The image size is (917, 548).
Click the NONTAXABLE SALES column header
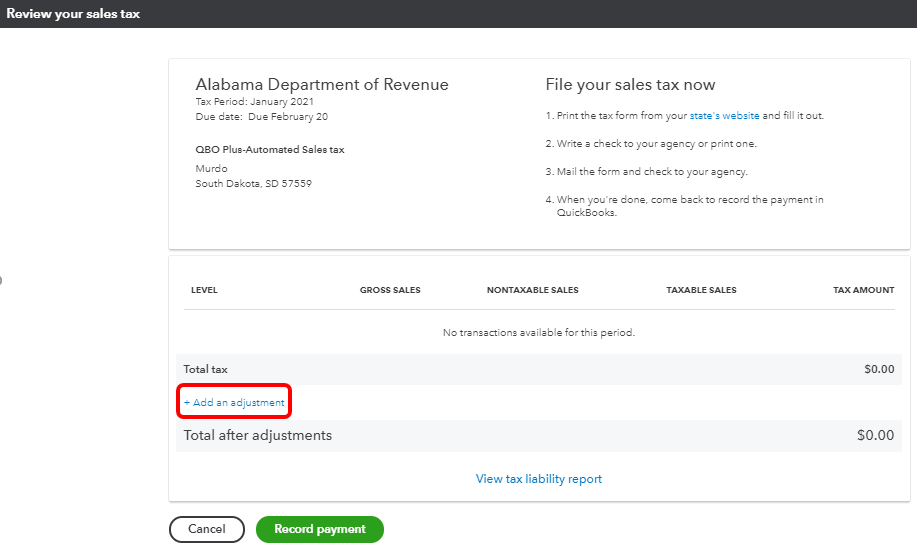pyautogui.click(x=532, y=290)
